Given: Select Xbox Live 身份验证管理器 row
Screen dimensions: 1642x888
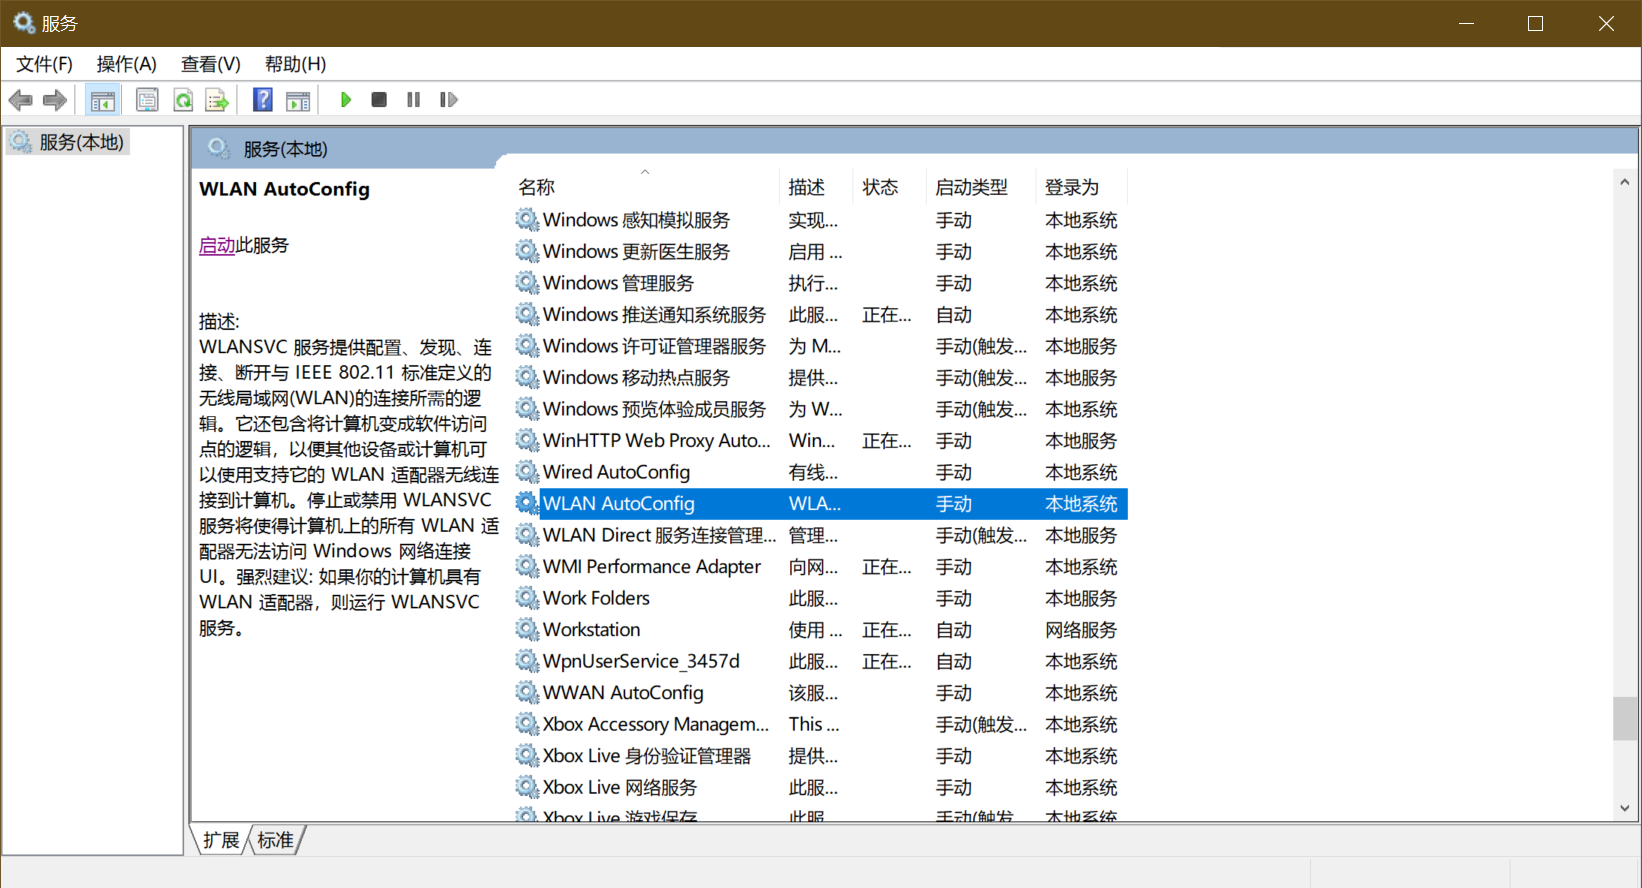Looking at the screenshot, I should 820,756.
